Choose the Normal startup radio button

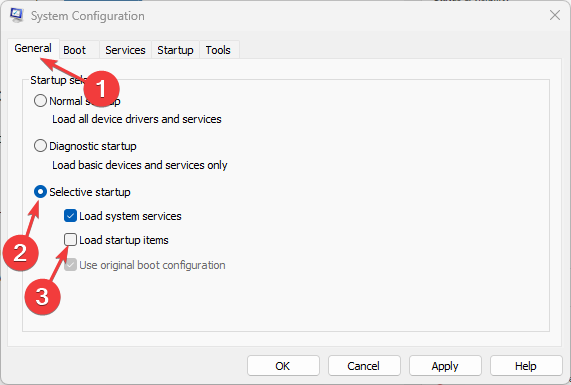click(x=40, y=101)
